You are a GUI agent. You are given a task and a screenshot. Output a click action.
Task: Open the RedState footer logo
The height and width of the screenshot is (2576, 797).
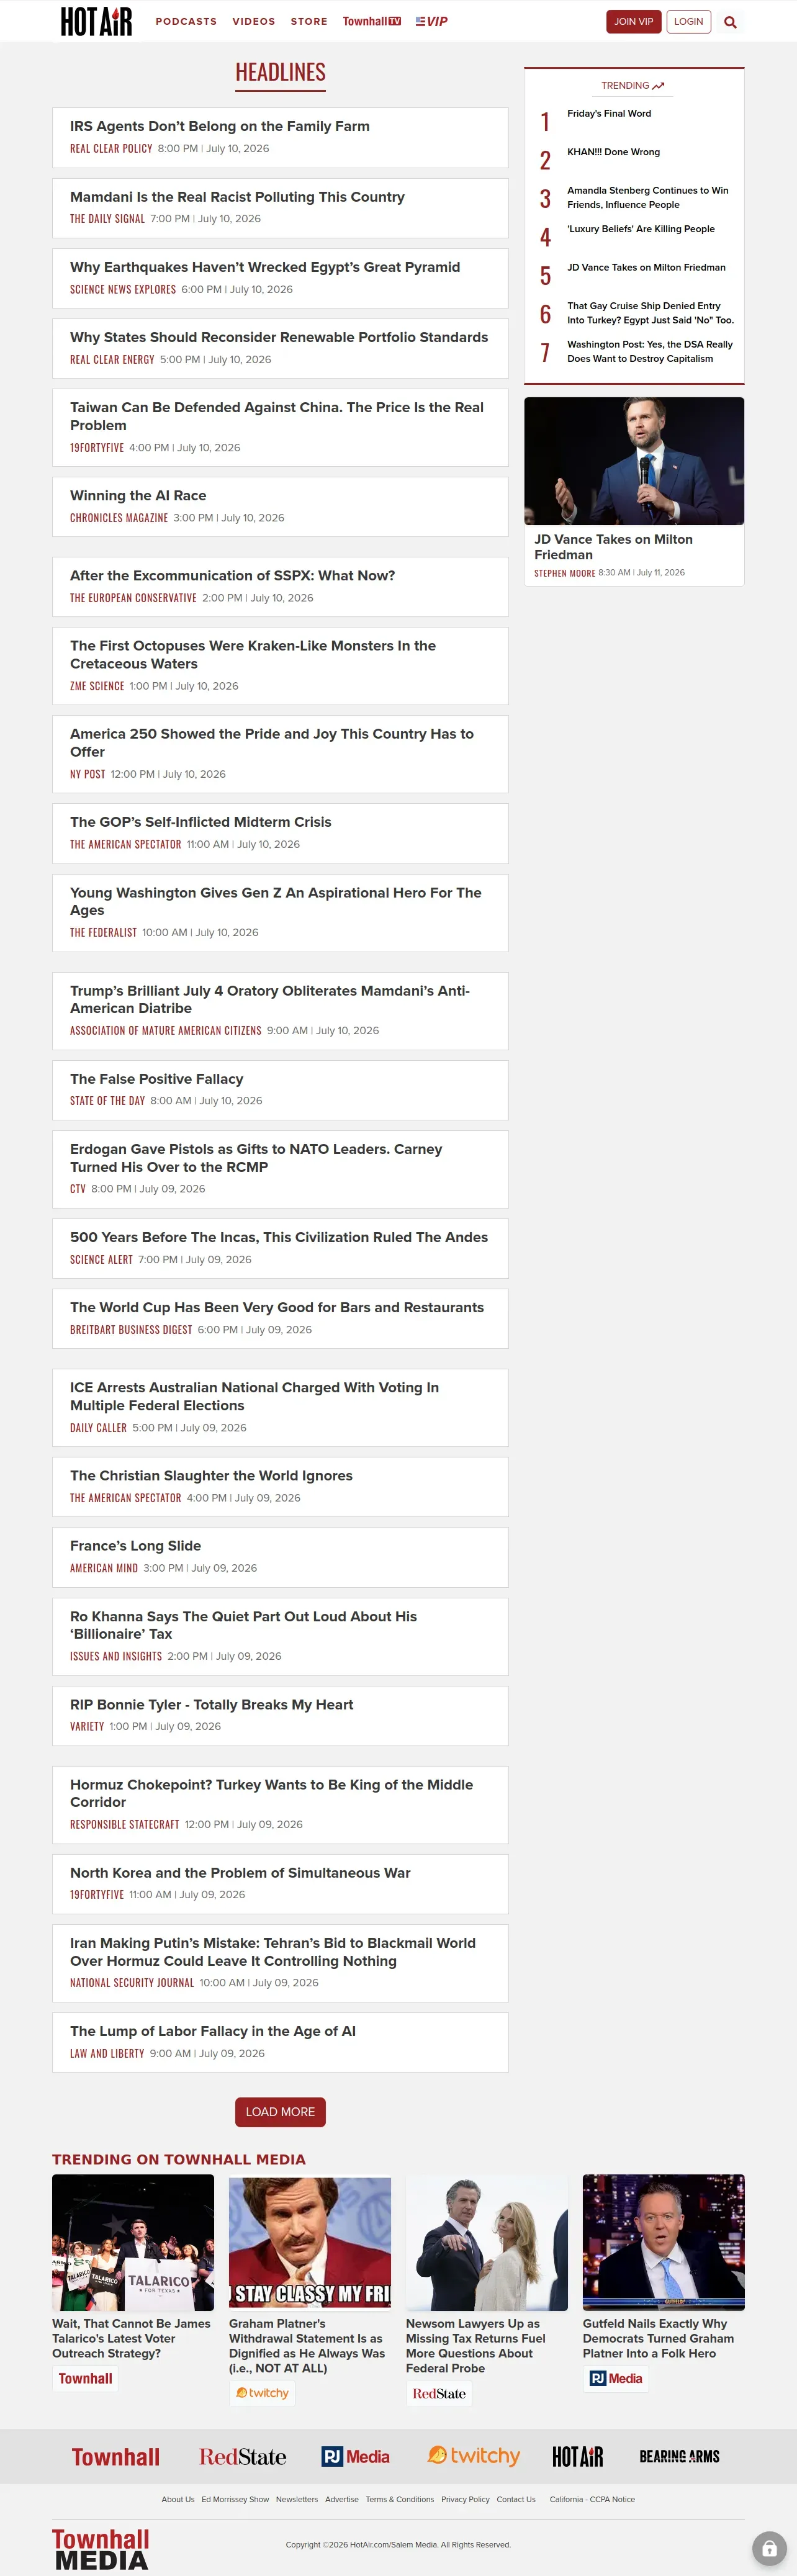(242, 2456)
